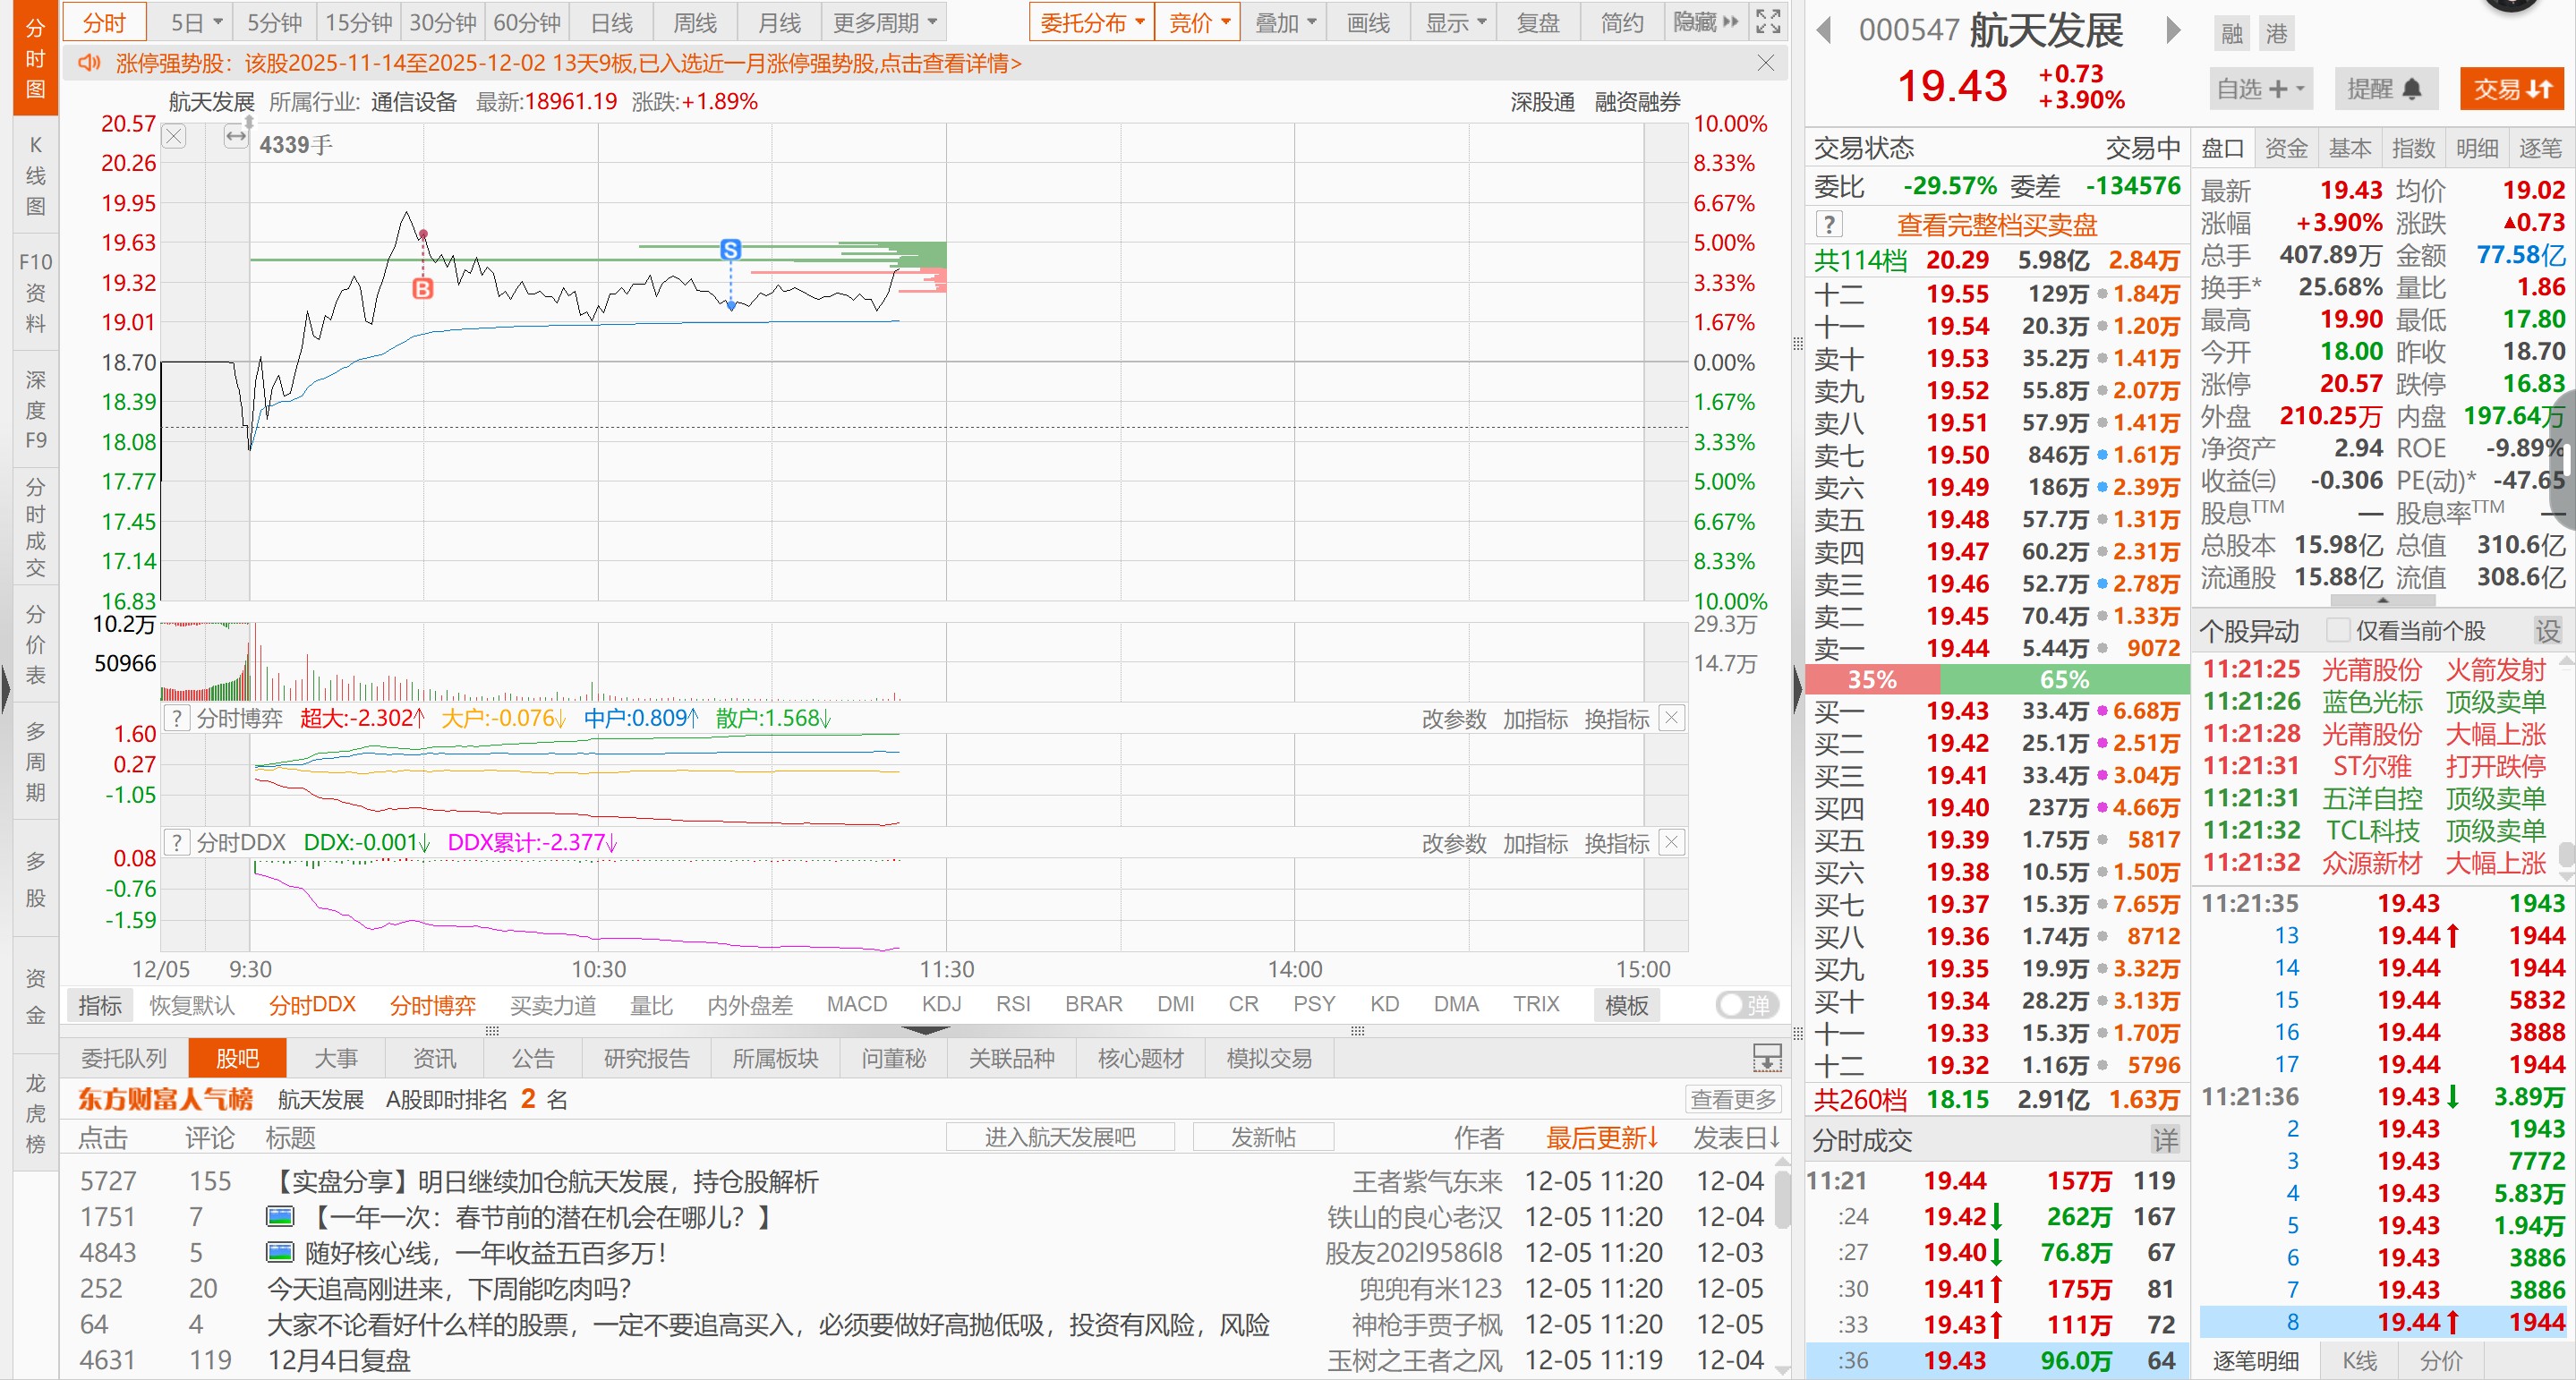Click the orange 交易 button
This screenshot has height=1380, width=2576.
[x=2512, y=90]
